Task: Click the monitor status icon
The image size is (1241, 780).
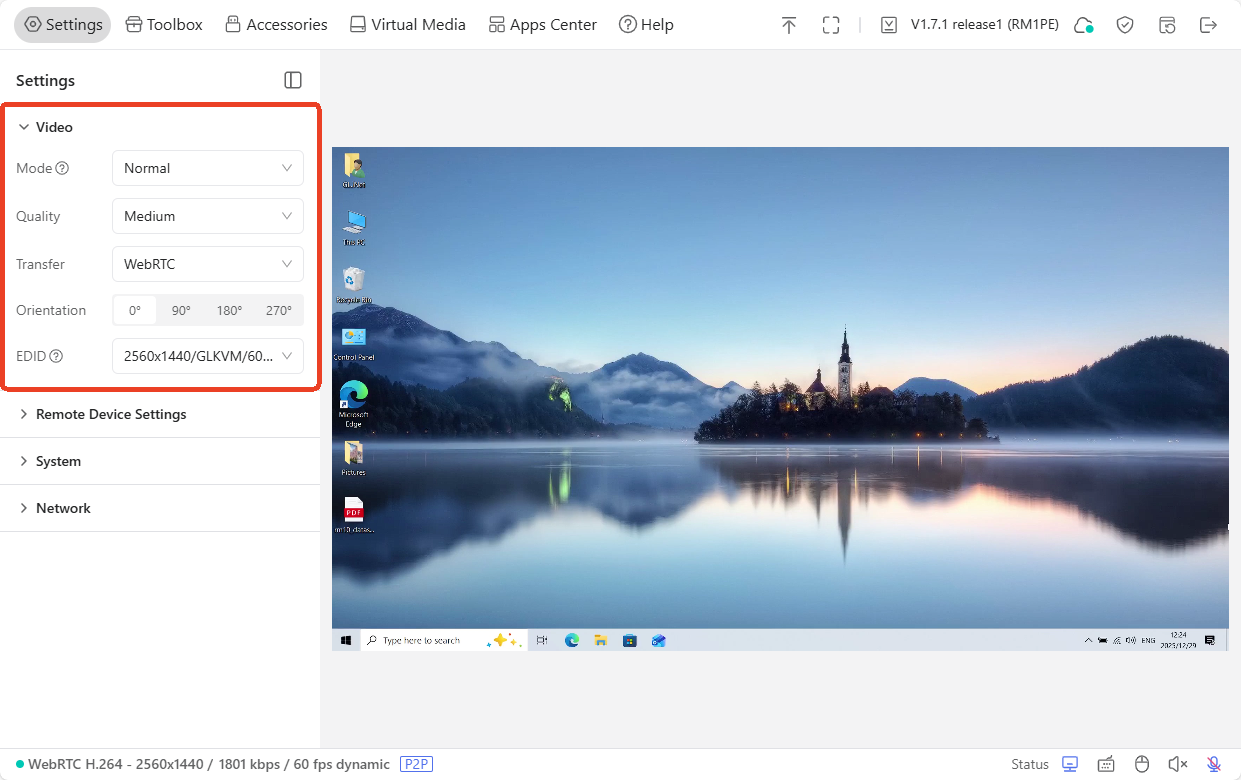Action: (x=1070, y=764)
